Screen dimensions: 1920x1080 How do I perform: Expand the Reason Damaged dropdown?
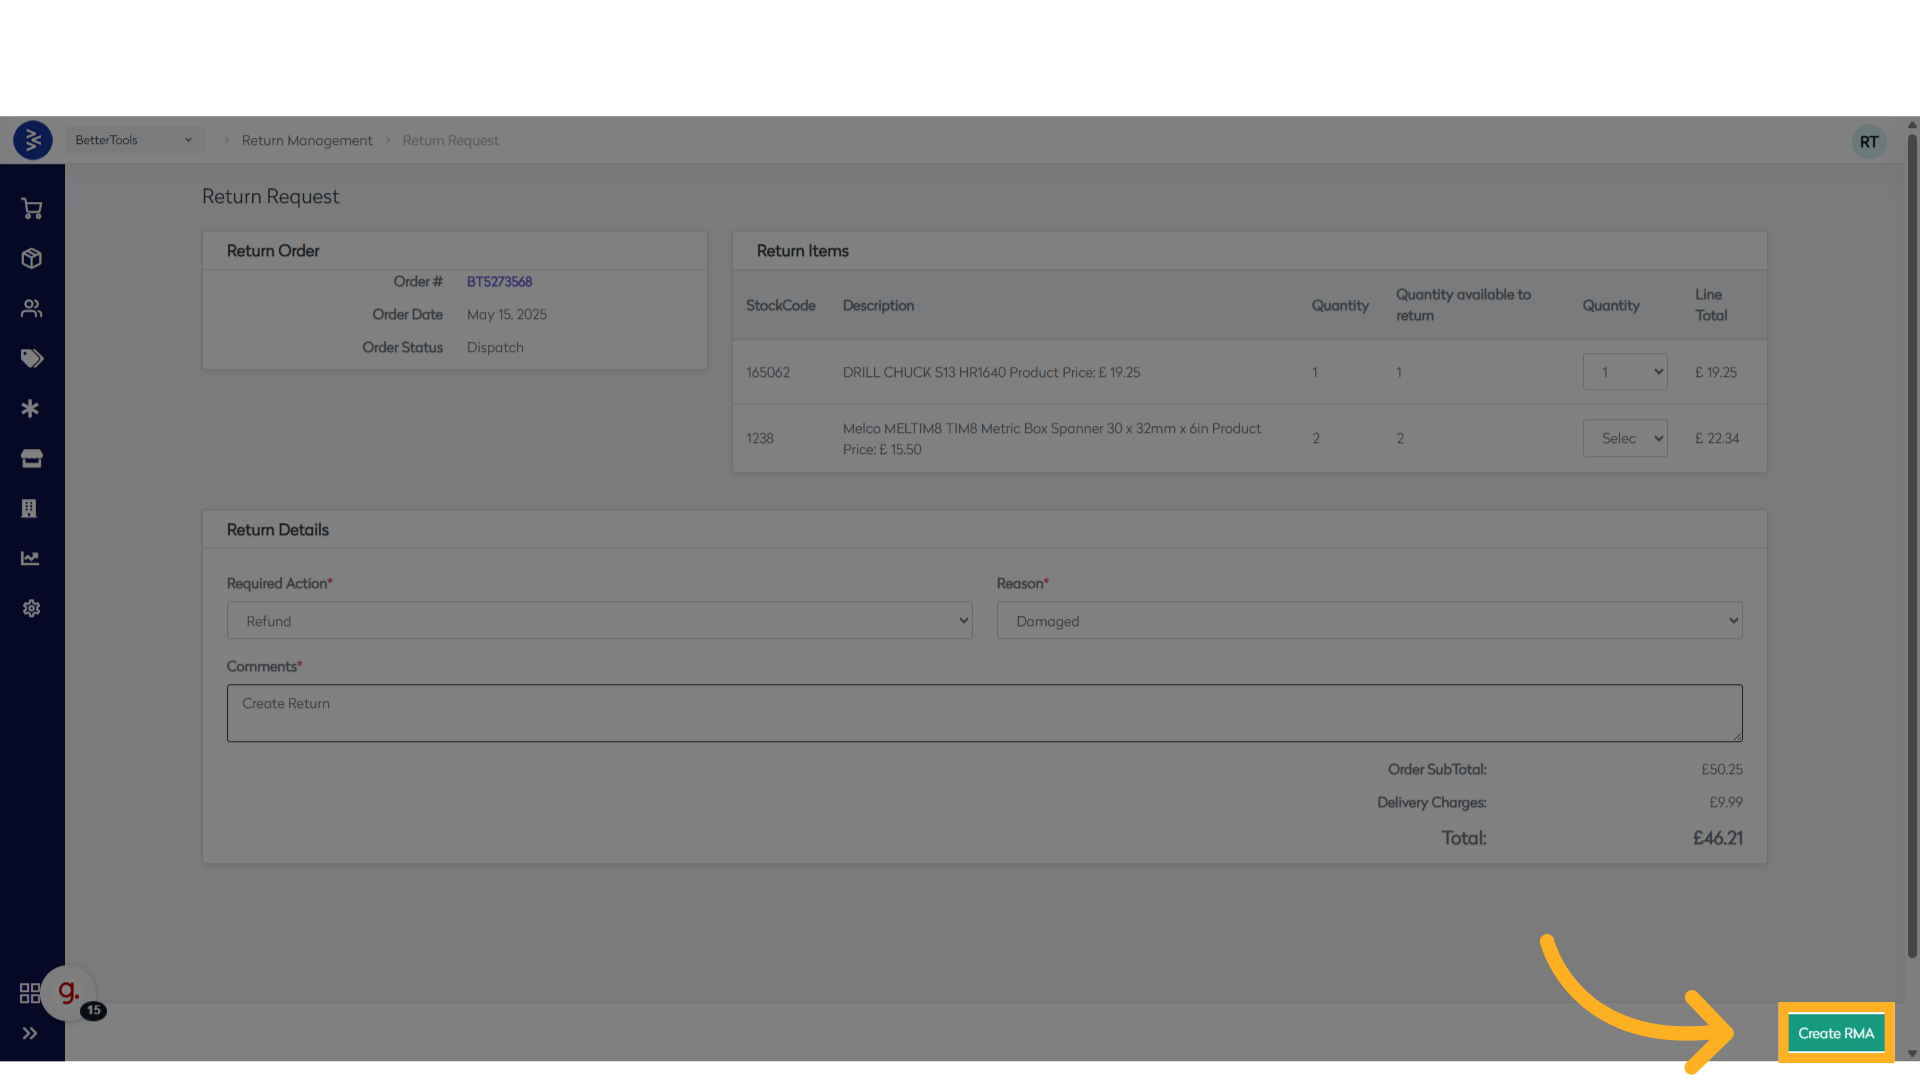click(1368, 621)
